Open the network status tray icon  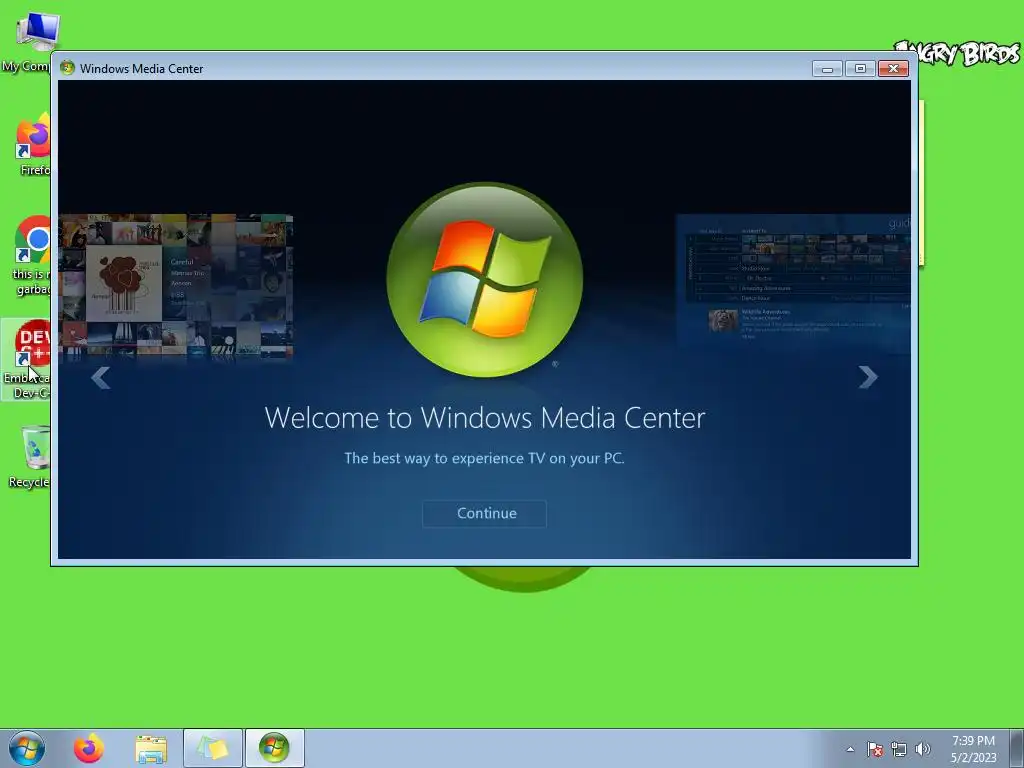point(899,749)
